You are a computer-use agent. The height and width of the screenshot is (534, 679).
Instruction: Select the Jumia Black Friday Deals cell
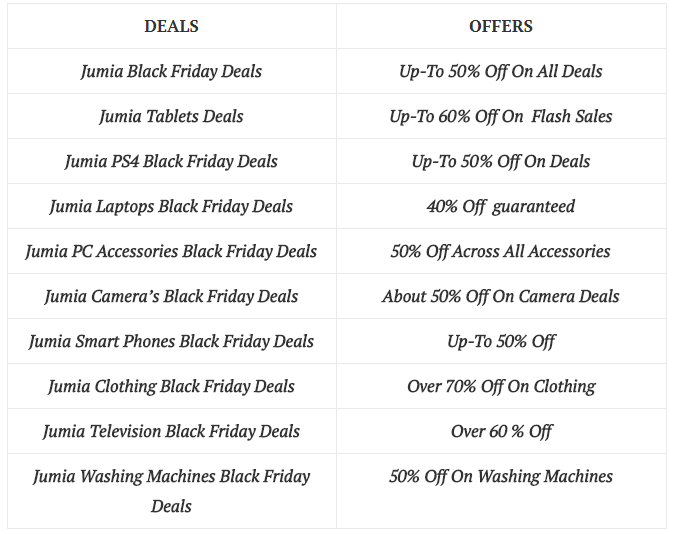coord(171,71)
